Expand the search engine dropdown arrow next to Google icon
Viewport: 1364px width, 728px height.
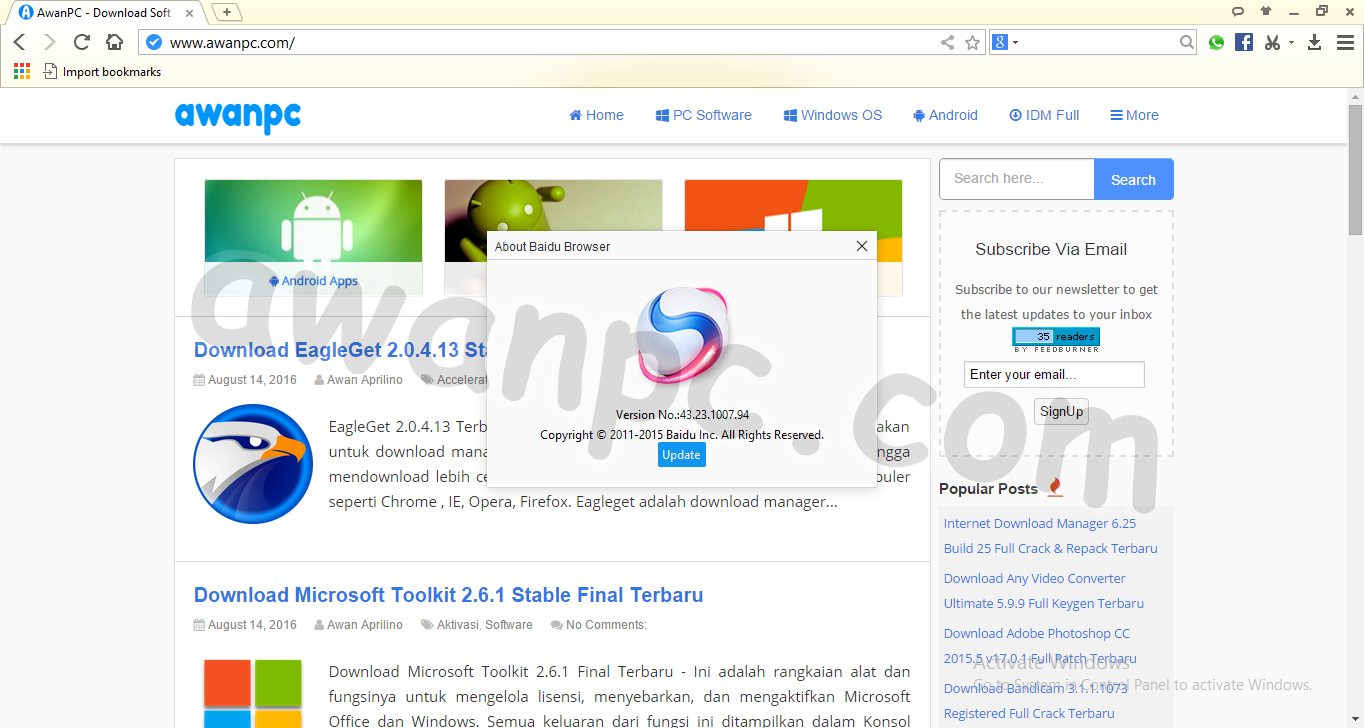click(x=1015, y=42)
